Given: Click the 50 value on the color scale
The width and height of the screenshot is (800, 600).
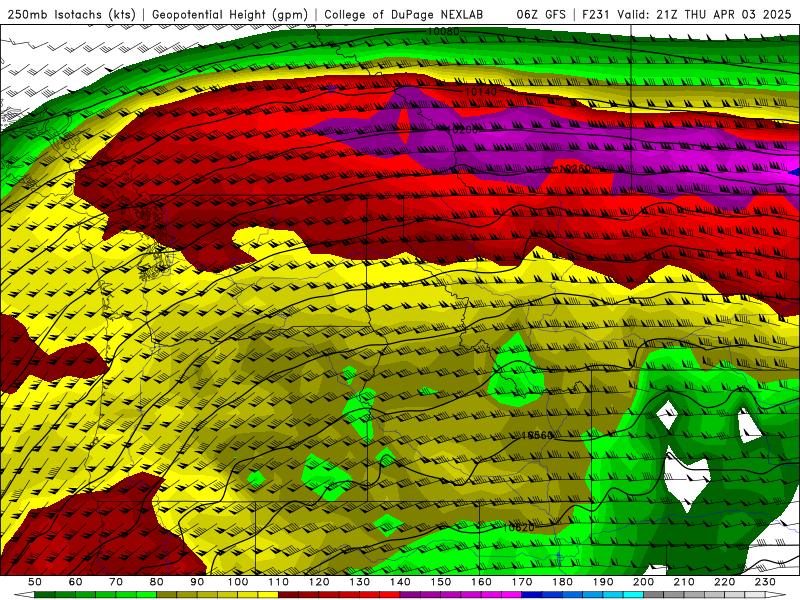Looking at the screenshot, I should coord(35,582).
